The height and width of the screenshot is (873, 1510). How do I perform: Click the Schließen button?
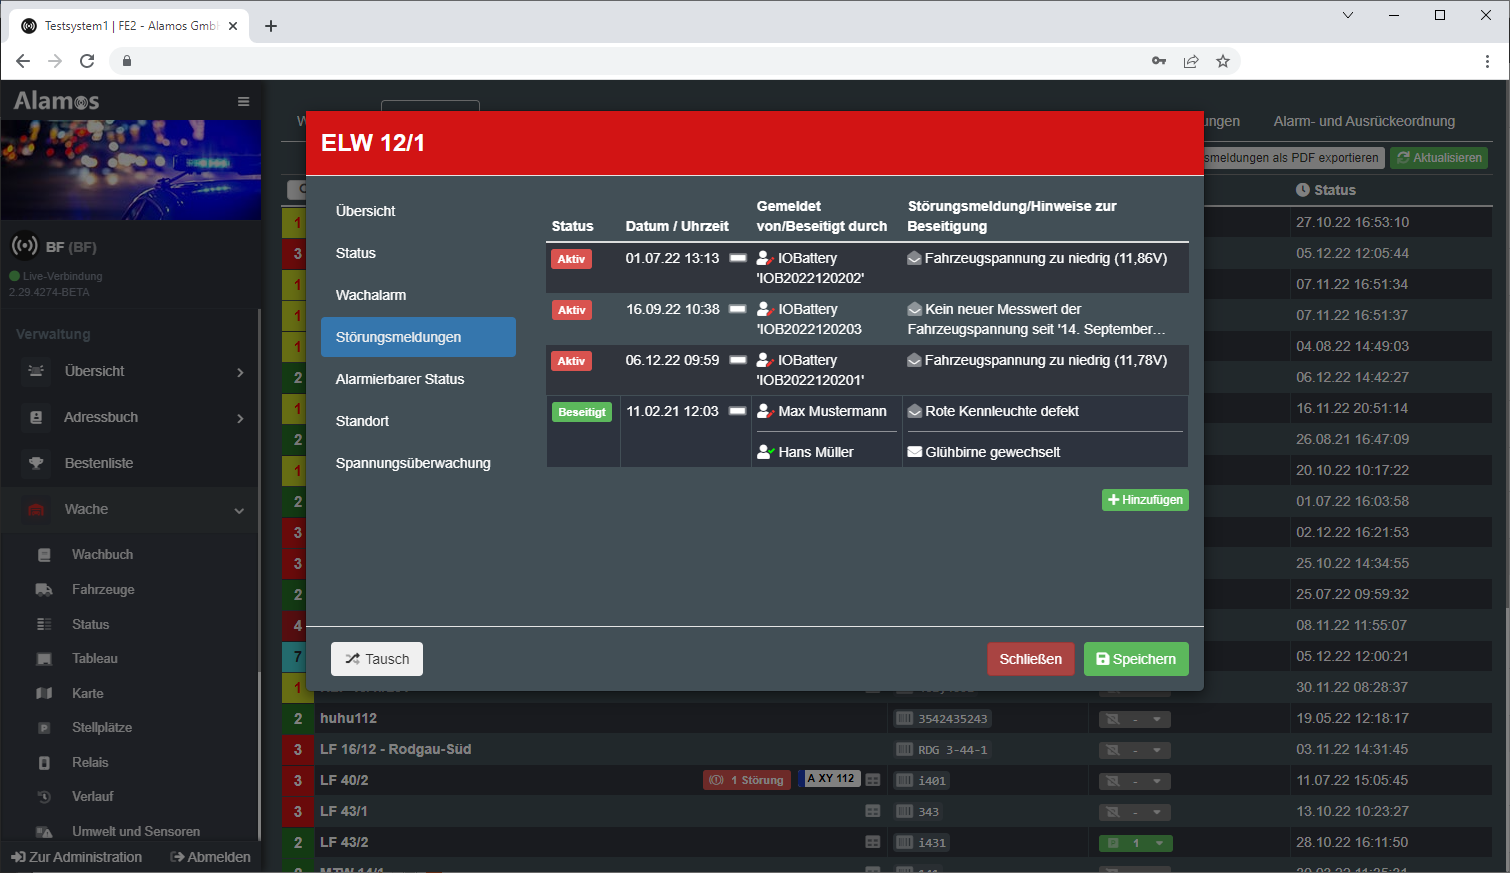[1030, 659]
